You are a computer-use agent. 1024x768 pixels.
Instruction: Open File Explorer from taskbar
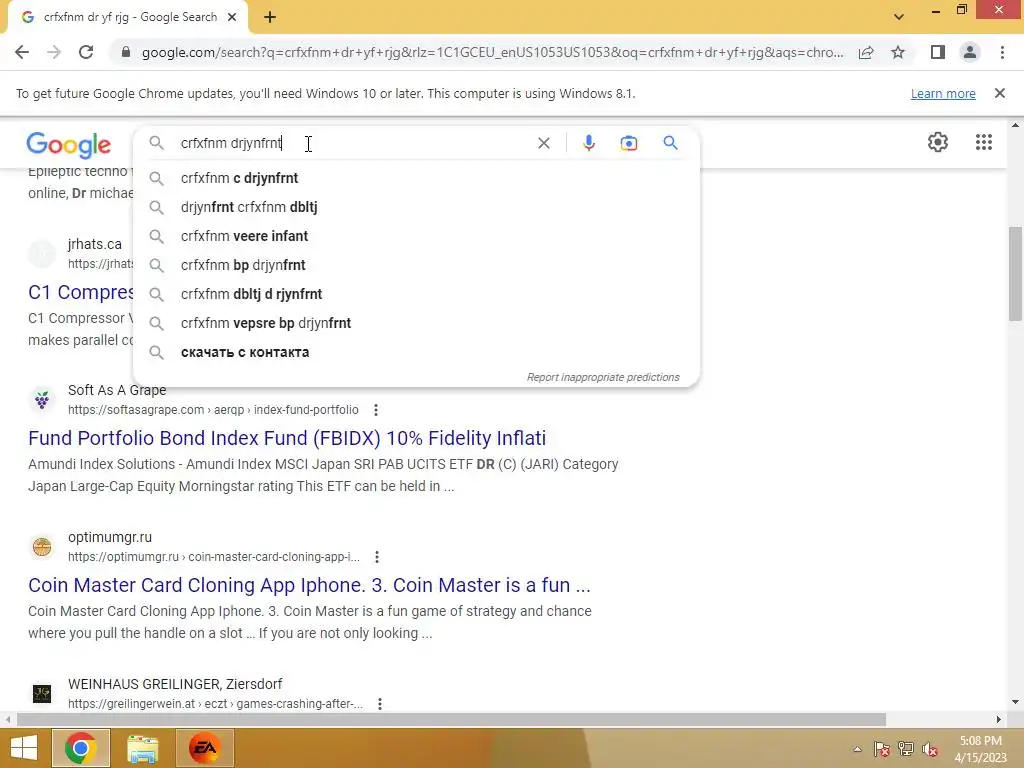142,748
